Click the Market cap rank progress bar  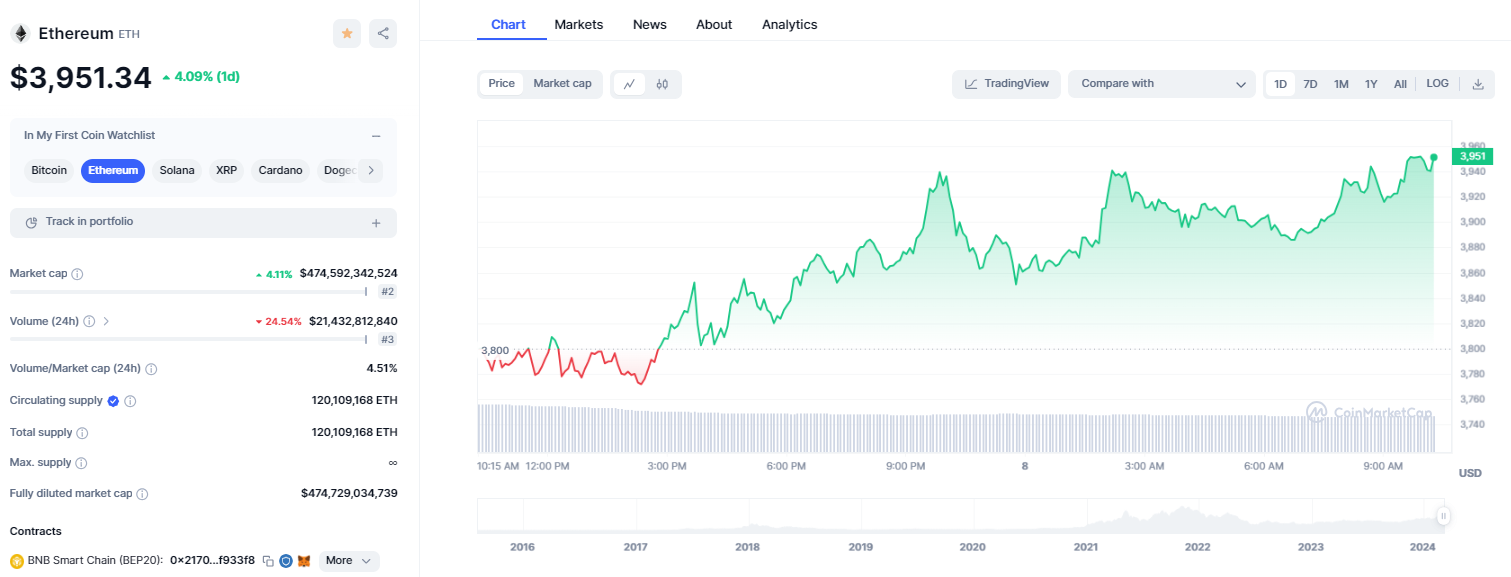coord(188,292)
